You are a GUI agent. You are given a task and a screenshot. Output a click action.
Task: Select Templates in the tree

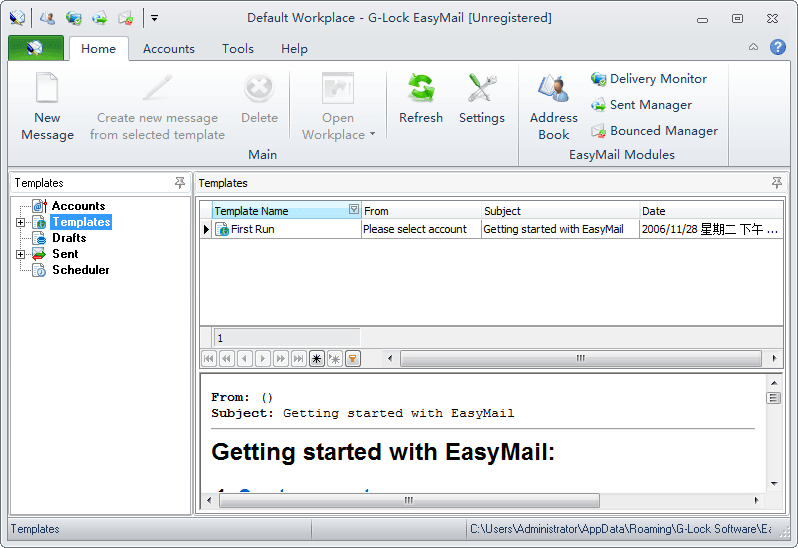[81, 222]
